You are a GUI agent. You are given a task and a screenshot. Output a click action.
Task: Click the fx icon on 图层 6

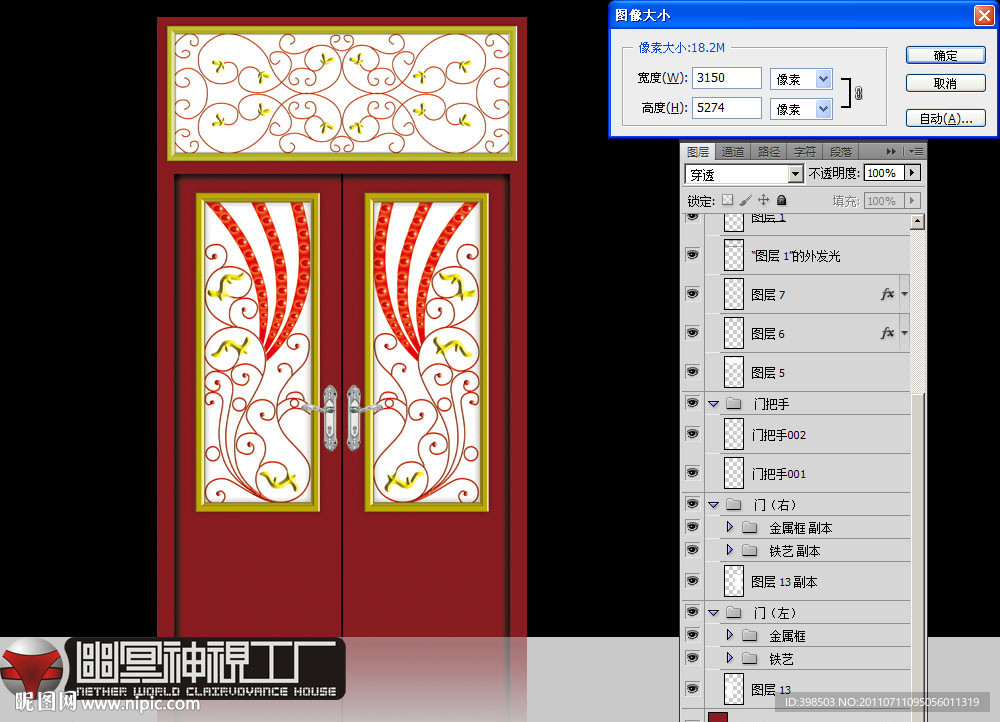(x=887, y=333)
